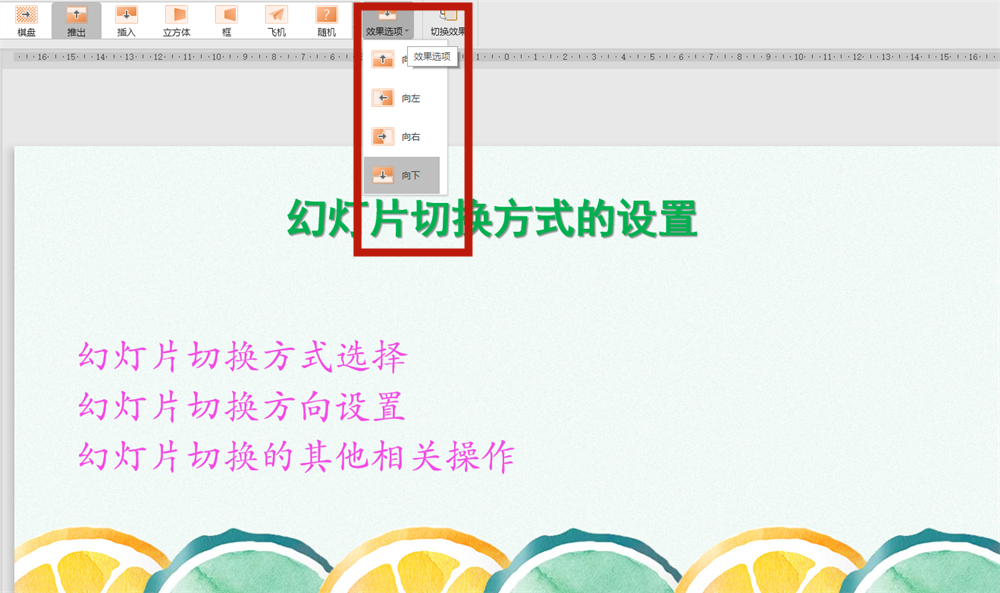This screenshot has width=1000, height=593.
Task: Click the text line 幻灯片切换方向设置
Action: pos(241,406)
